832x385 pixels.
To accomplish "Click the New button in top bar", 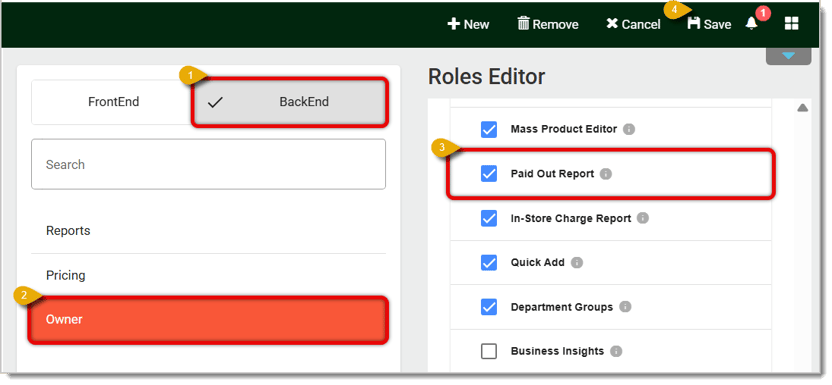I will (468, 24).
